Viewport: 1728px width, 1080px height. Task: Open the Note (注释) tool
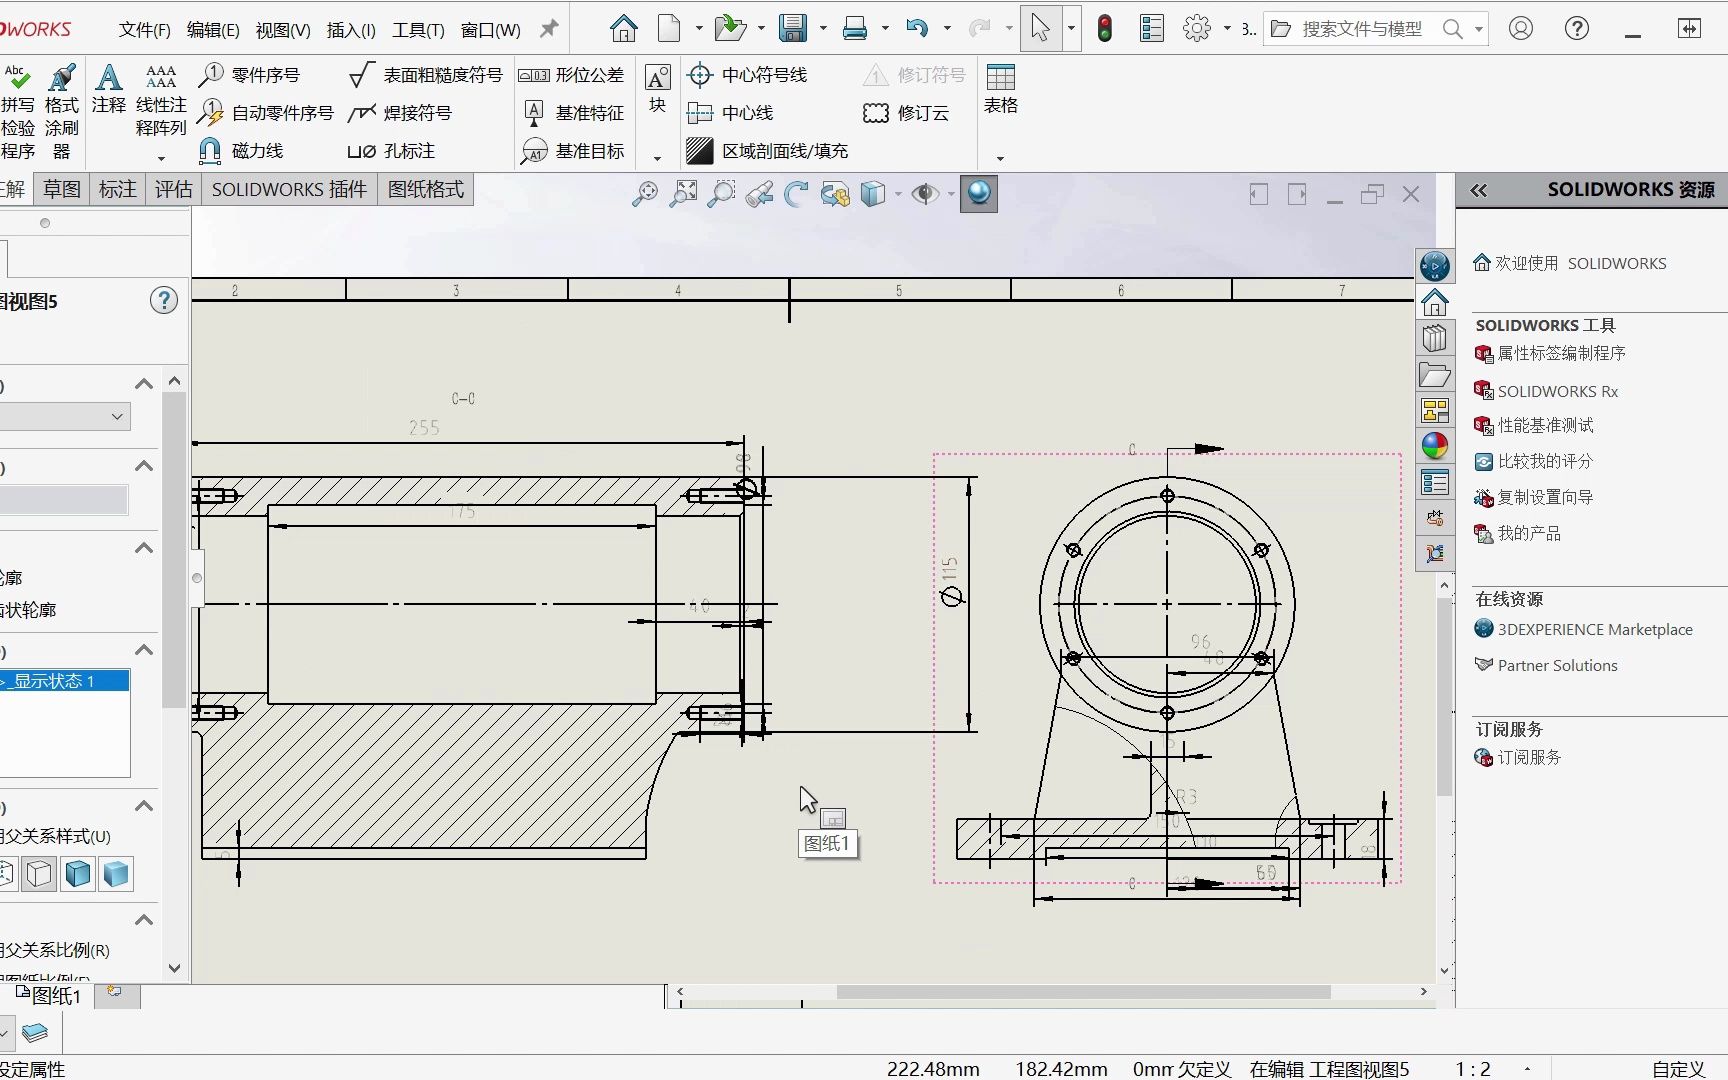coord(108,88)
